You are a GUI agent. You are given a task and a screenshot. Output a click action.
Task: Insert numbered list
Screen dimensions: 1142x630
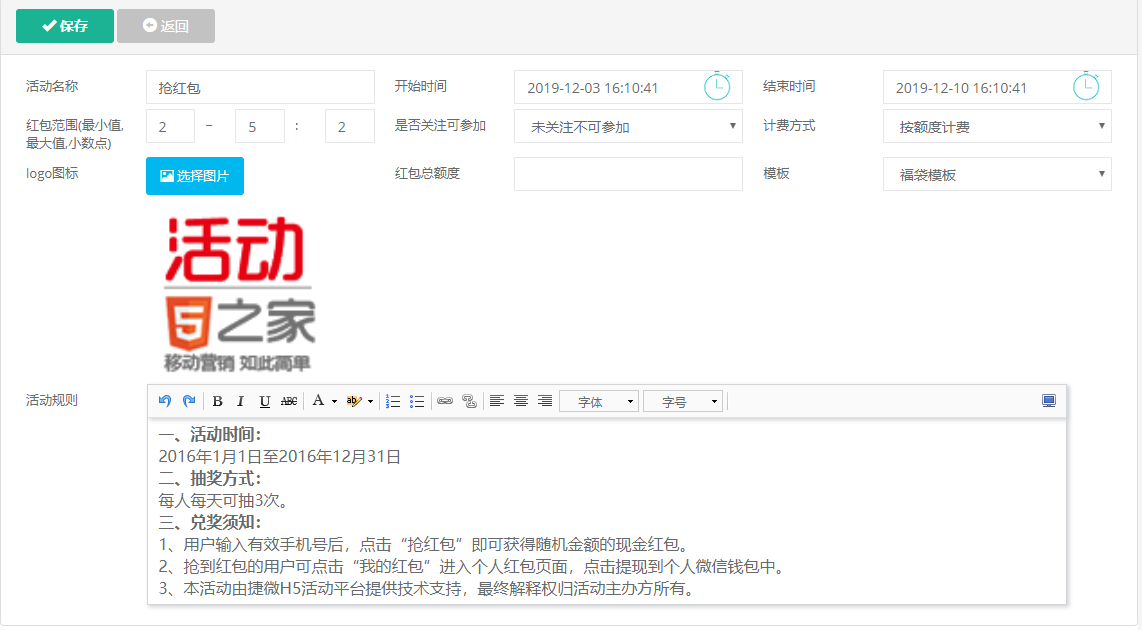coord(393,401)
